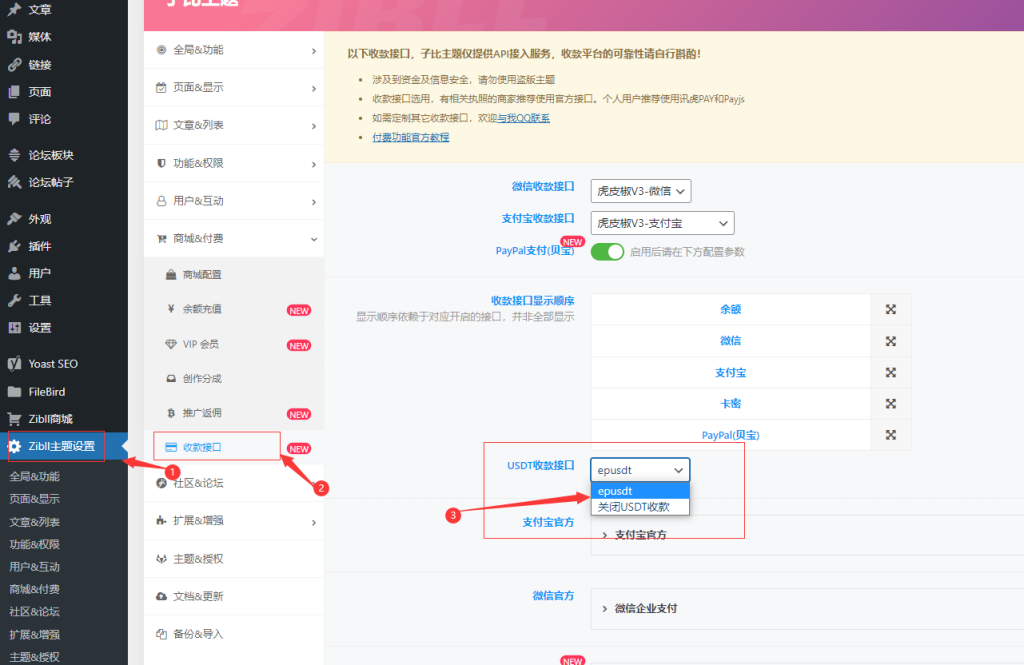The height and width of the screenshot is (665, 1024).
Task: Click 扩展&增强 in WordPress sidebar submenu
Action: [x=35, y=634]
